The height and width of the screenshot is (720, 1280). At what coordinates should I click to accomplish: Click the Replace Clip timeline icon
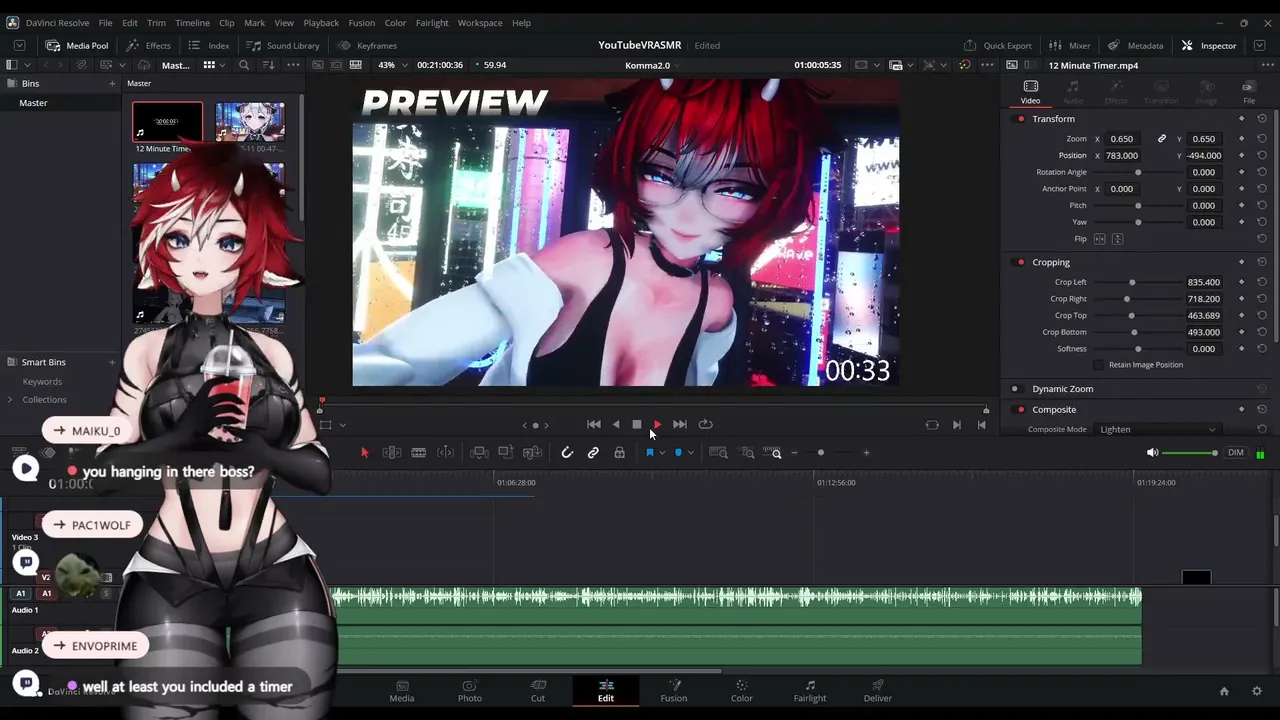pos(533,453)
